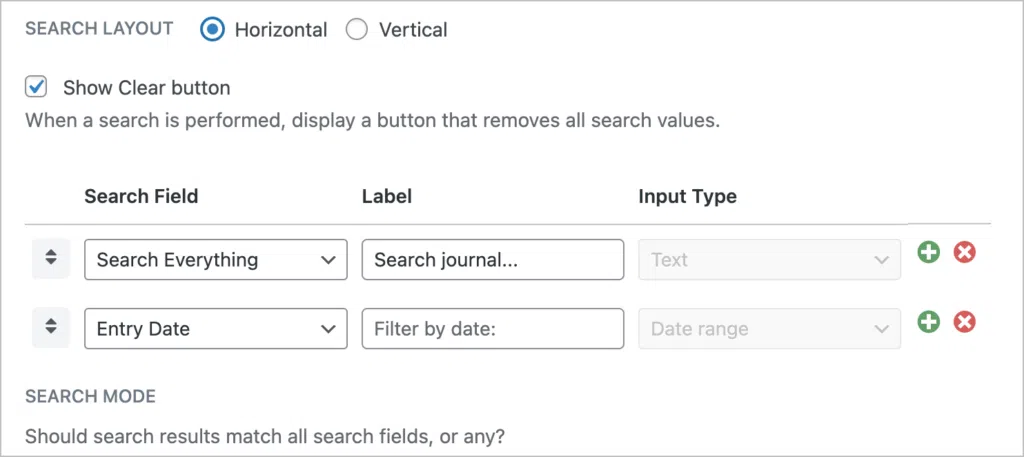This screenshot has width=1024, height=457.
Task: Add a search field after Search Everything row
Action: [x=928, y=252]
